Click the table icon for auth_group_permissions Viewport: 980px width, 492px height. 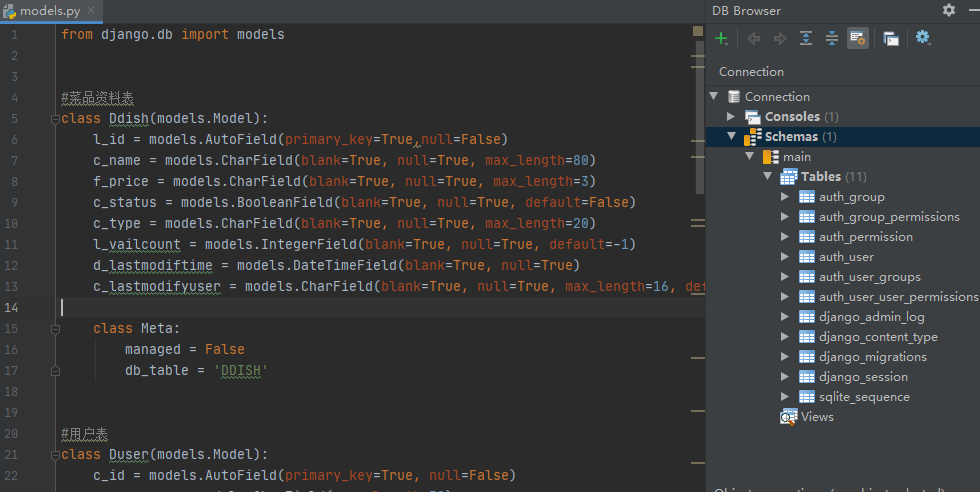(x=807, y=217)
